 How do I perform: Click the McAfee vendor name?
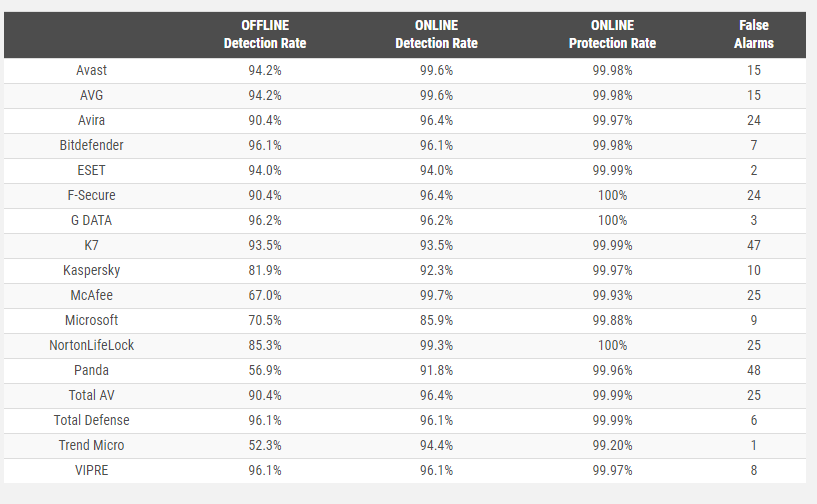(91, 296)
